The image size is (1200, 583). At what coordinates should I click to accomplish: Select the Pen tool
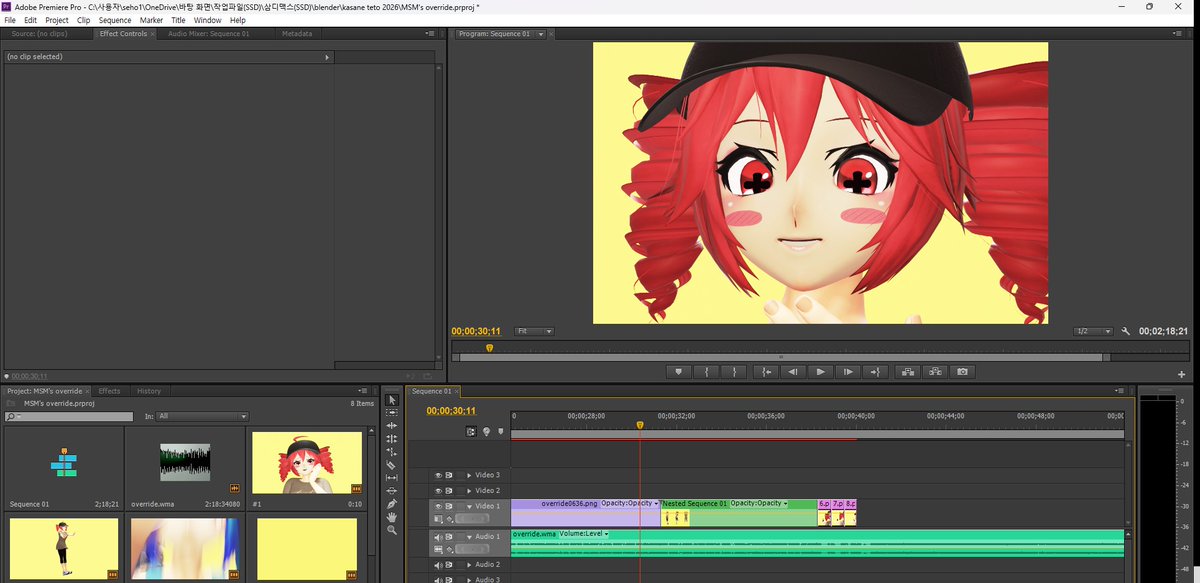click(x=391, y=504)
